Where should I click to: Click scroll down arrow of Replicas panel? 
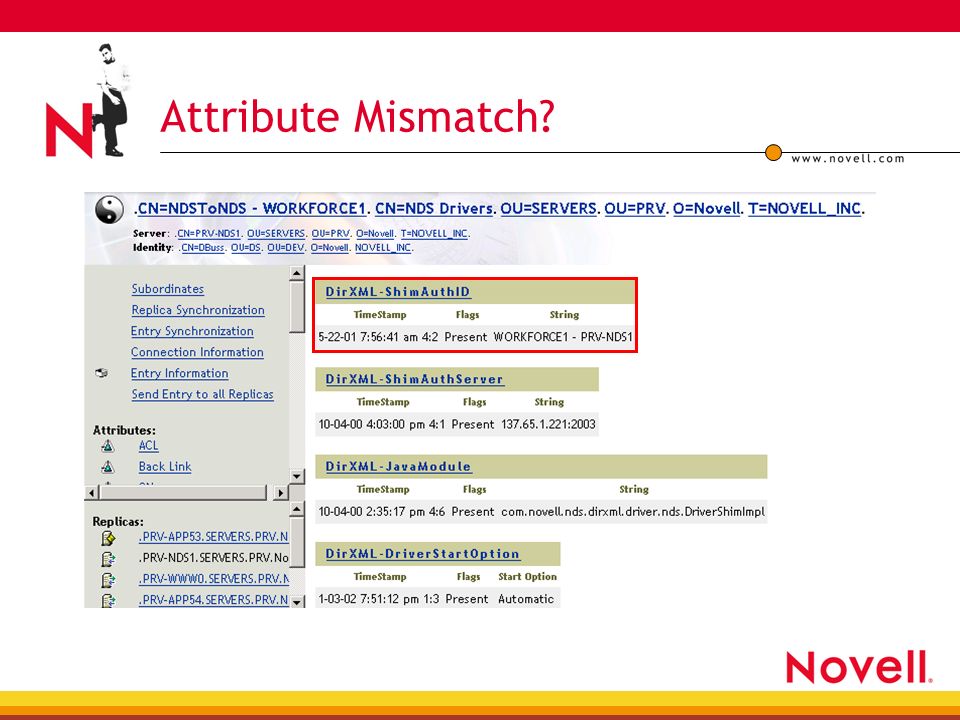297,601
